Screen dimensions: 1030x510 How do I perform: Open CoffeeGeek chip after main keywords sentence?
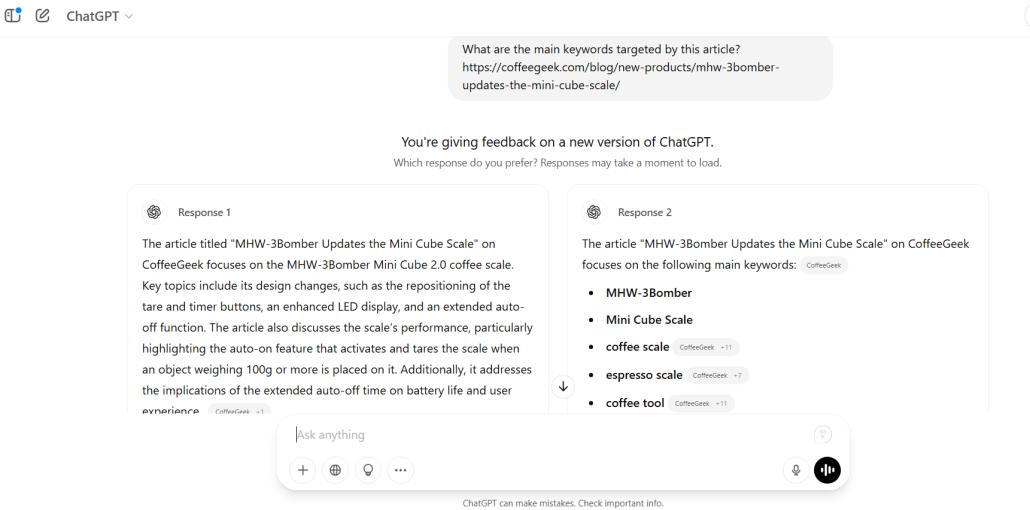tap(824, 266)
